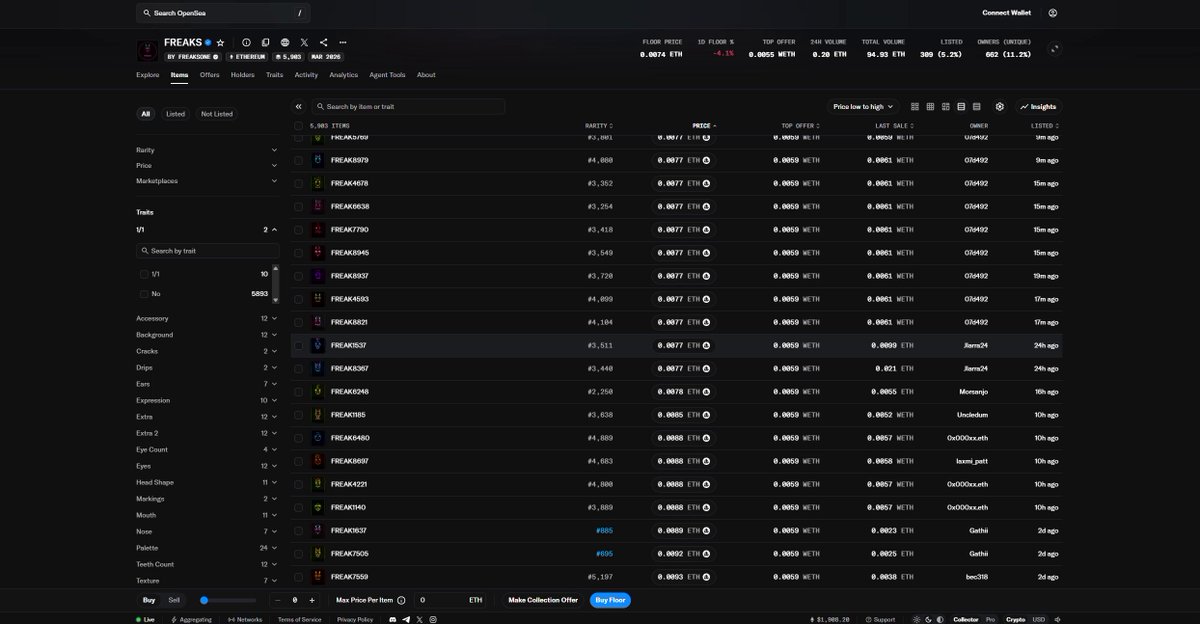Focus the "Search by trait" input
The width and height of the screenshot is (1200, 624).
pyautogui.click(x=208, y=251)
